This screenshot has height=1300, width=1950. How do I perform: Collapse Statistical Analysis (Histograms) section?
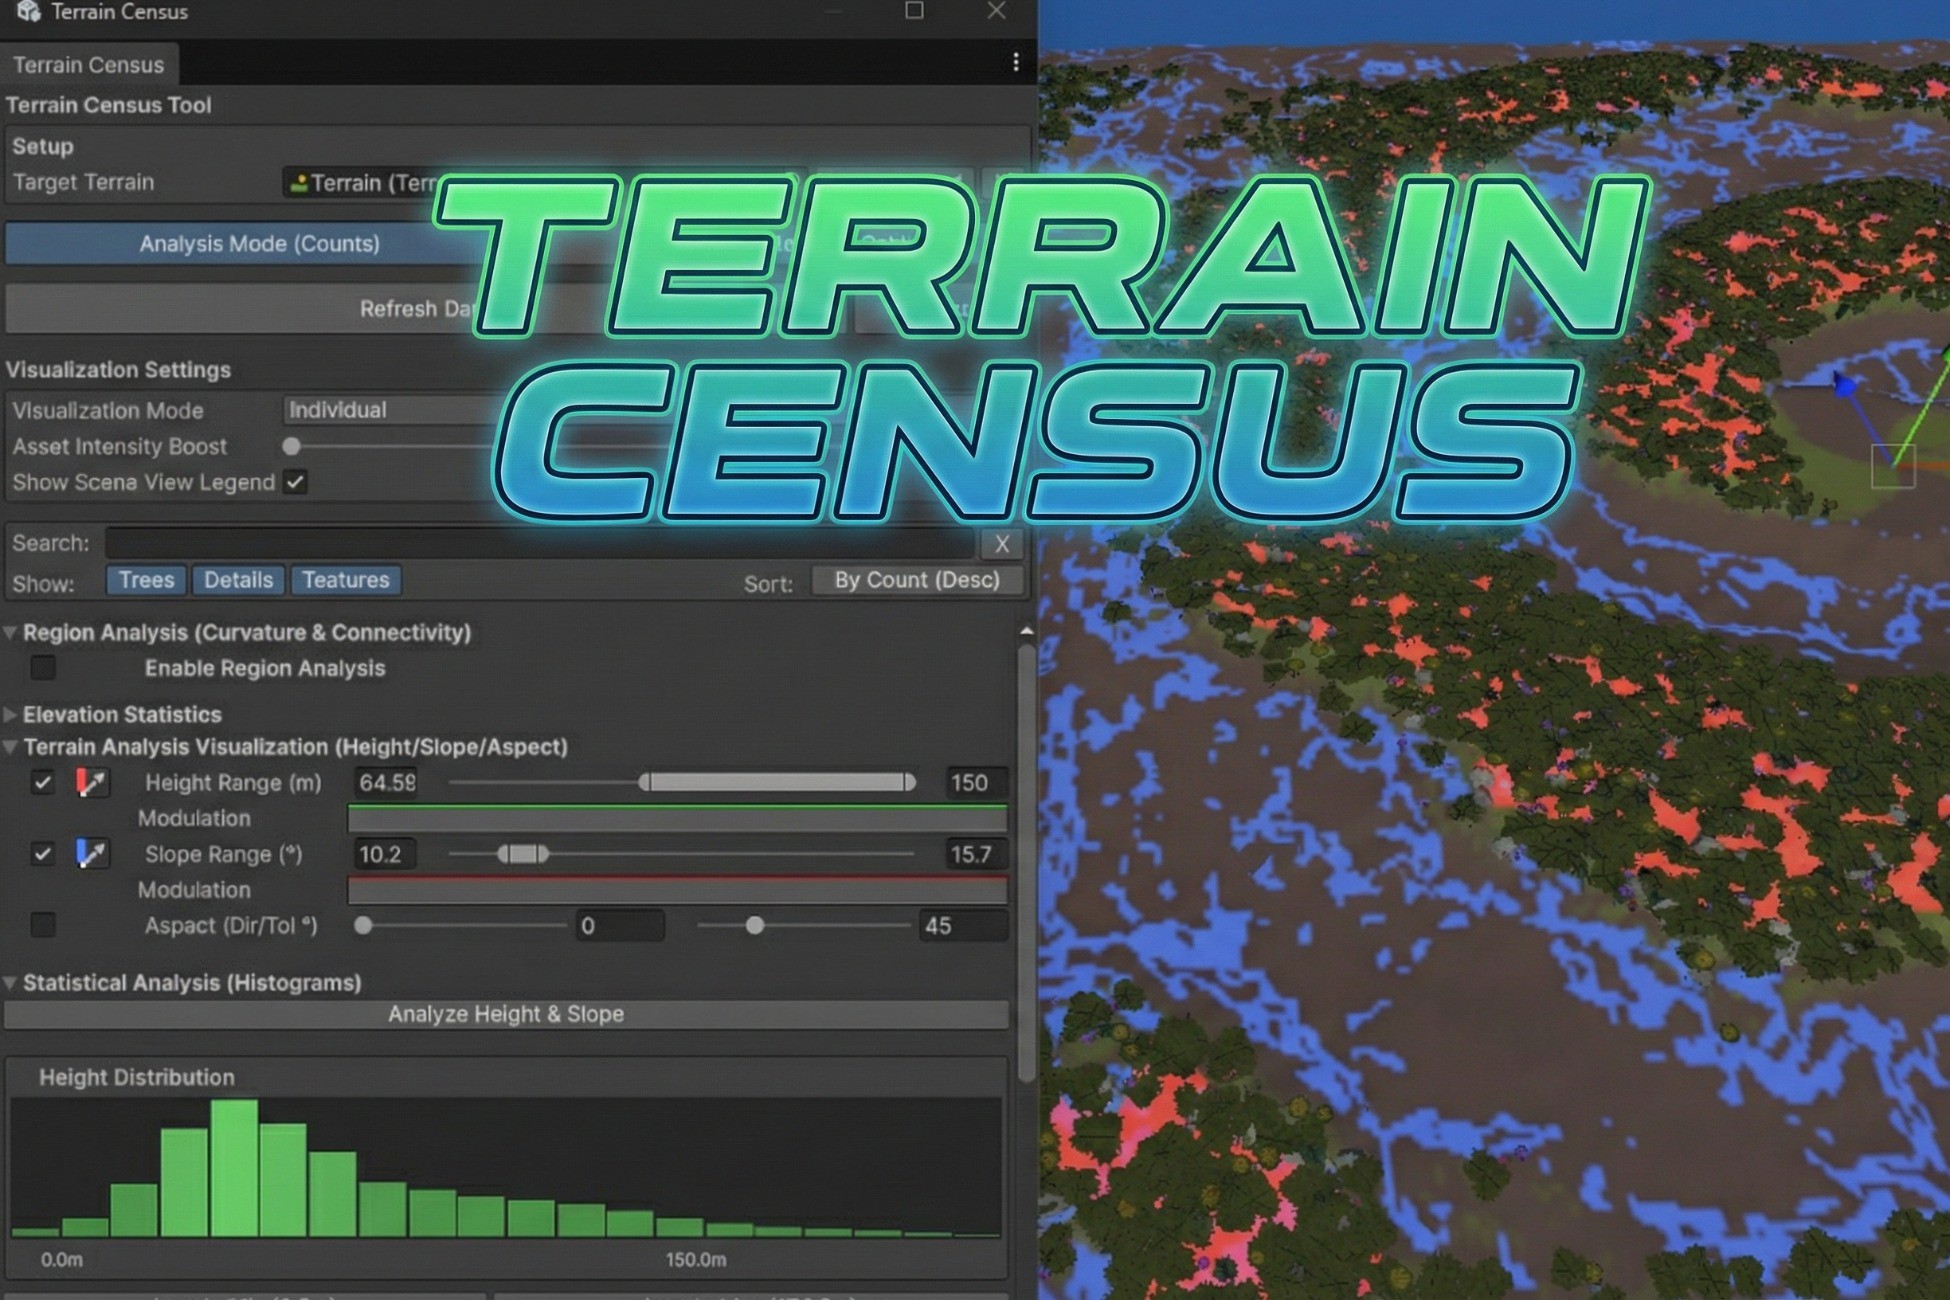[x=11, y=983]
